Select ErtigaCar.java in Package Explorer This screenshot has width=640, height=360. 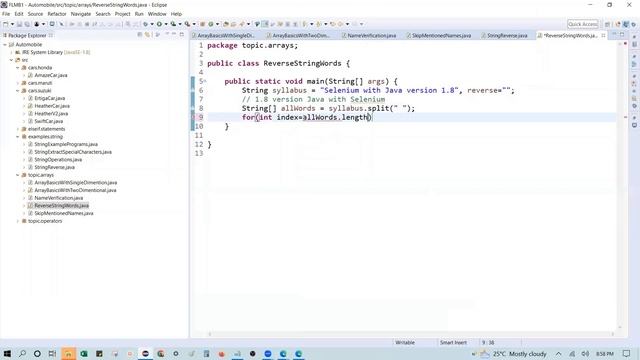pyautogui.click(x=49, y=98)
